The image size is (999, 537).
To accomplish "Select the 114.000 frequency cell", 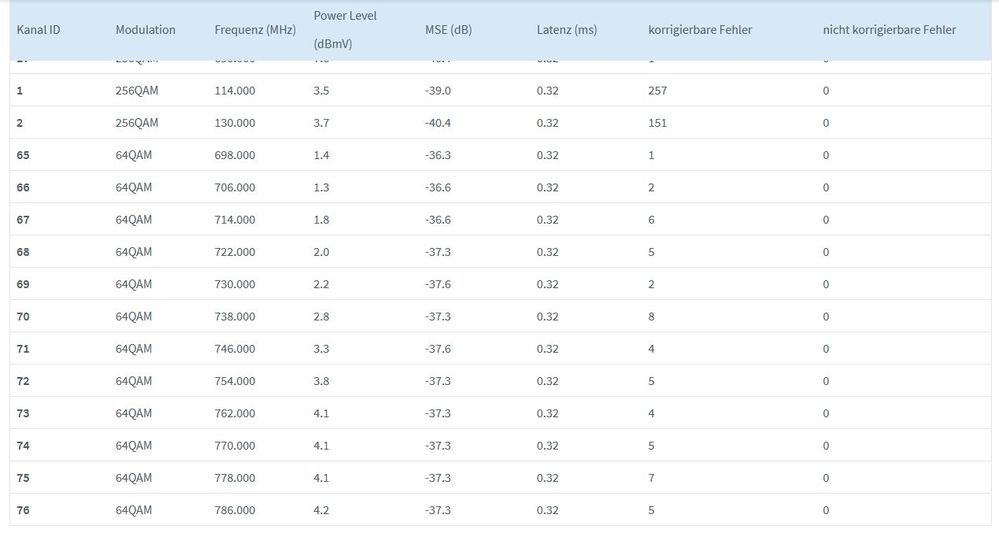I will (235, 91).
